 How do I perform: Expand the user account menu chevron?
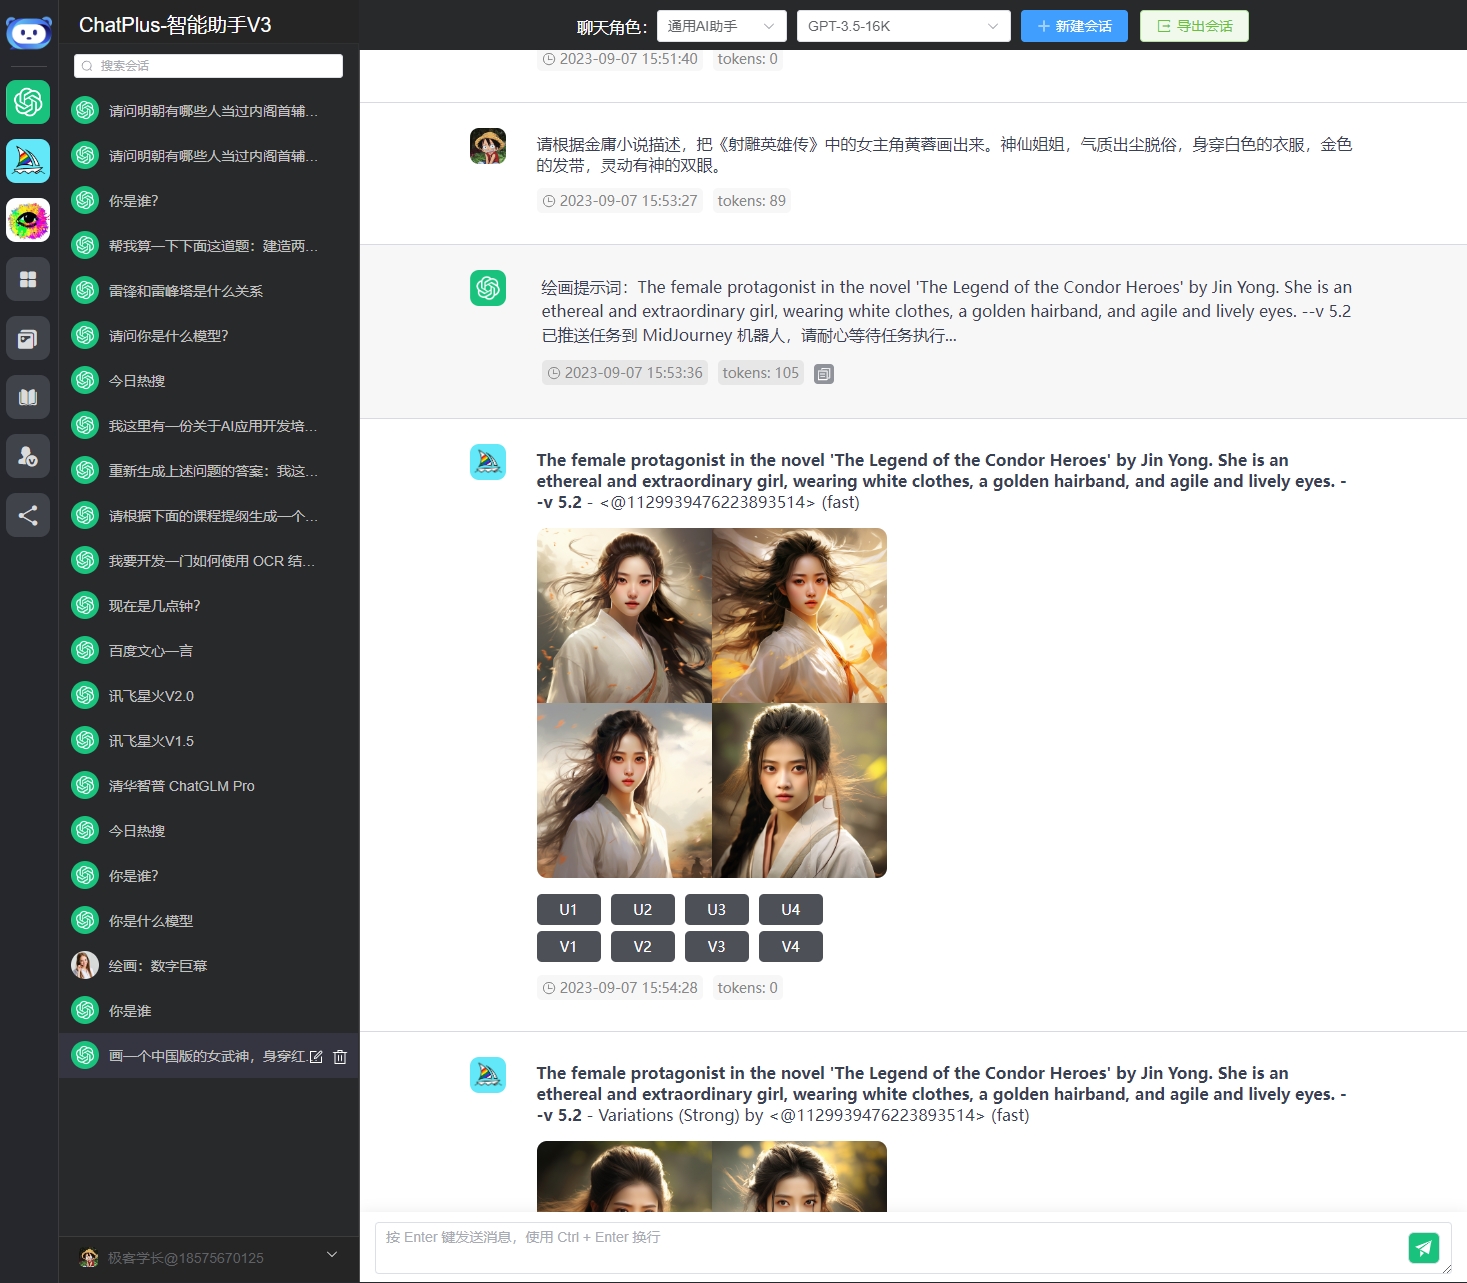coord(332,1254)
